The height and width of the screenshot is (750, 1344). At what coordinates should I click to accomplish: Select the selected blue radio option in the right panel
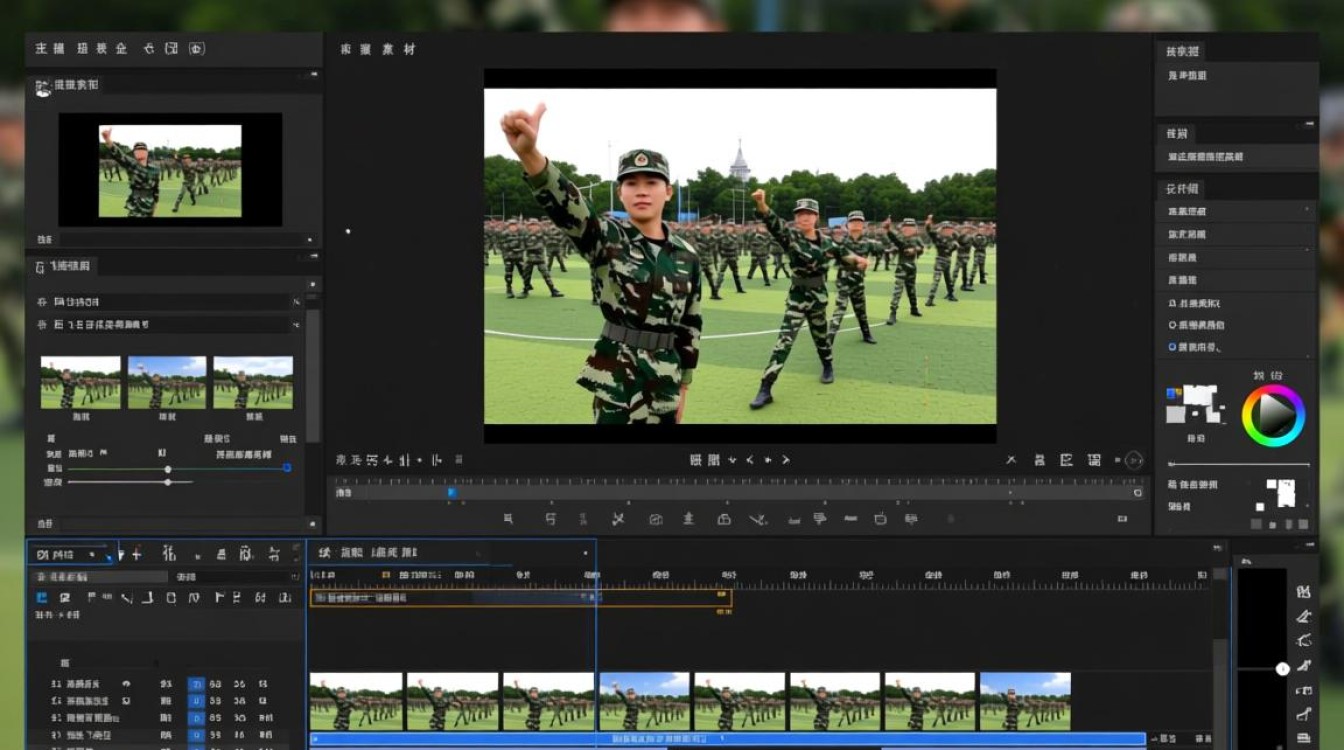(1172, 347)
